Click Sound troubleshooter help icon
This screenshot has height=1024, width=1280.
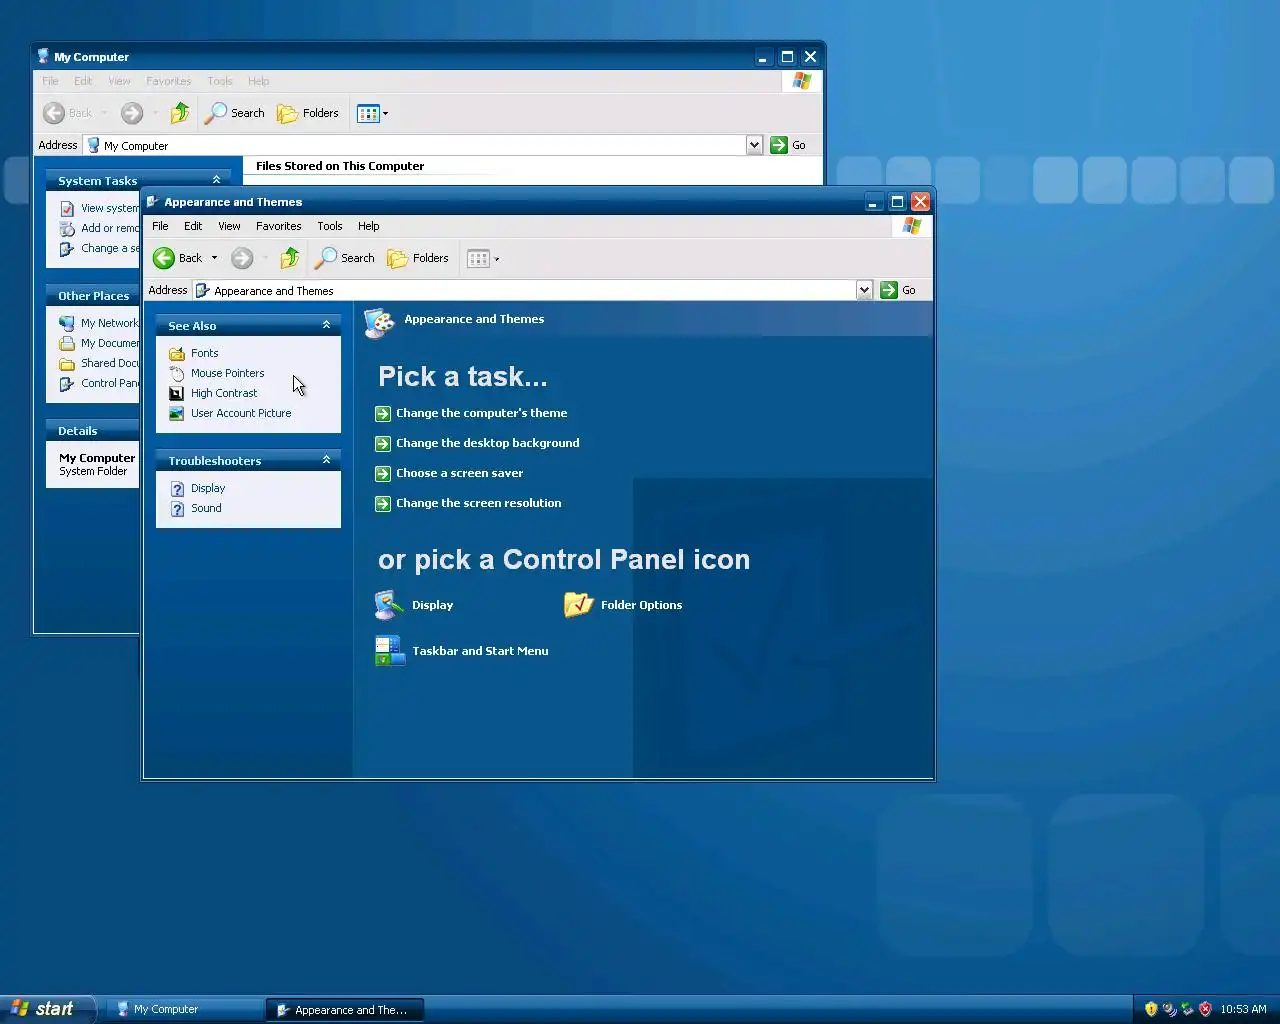click(177, 508)
